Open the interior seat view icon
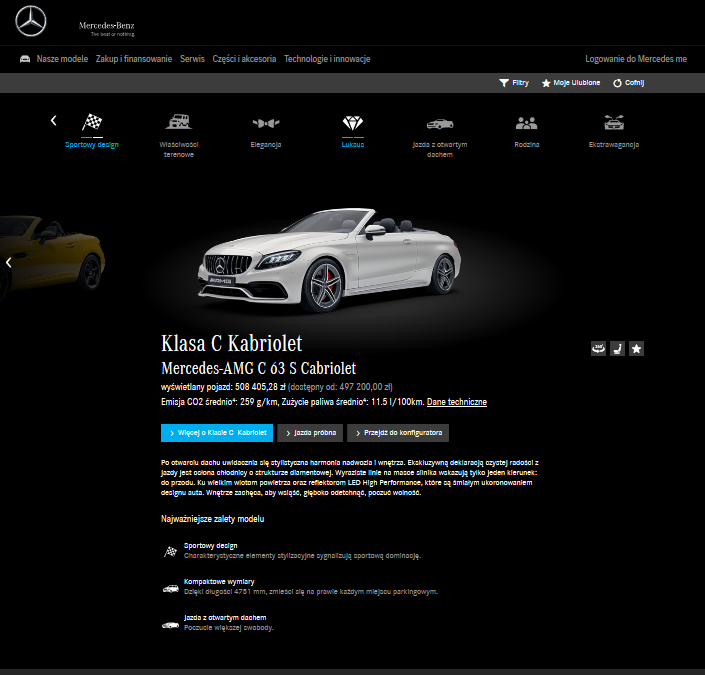 [x=617, y=349]
